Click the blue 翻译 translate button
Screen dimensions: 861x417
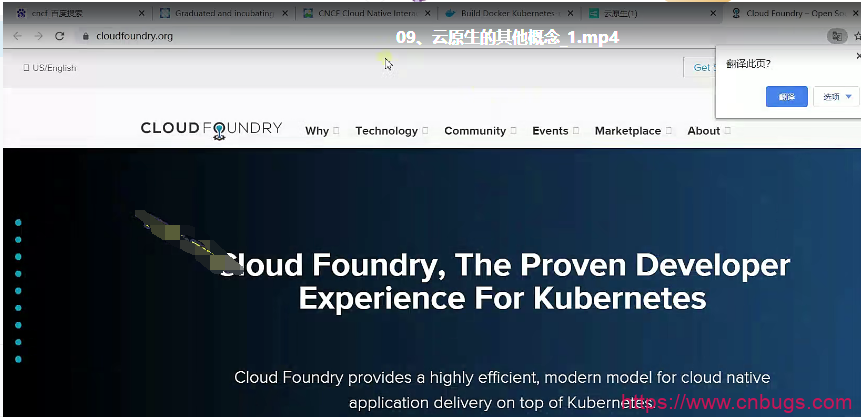click(x=786, y=96)
